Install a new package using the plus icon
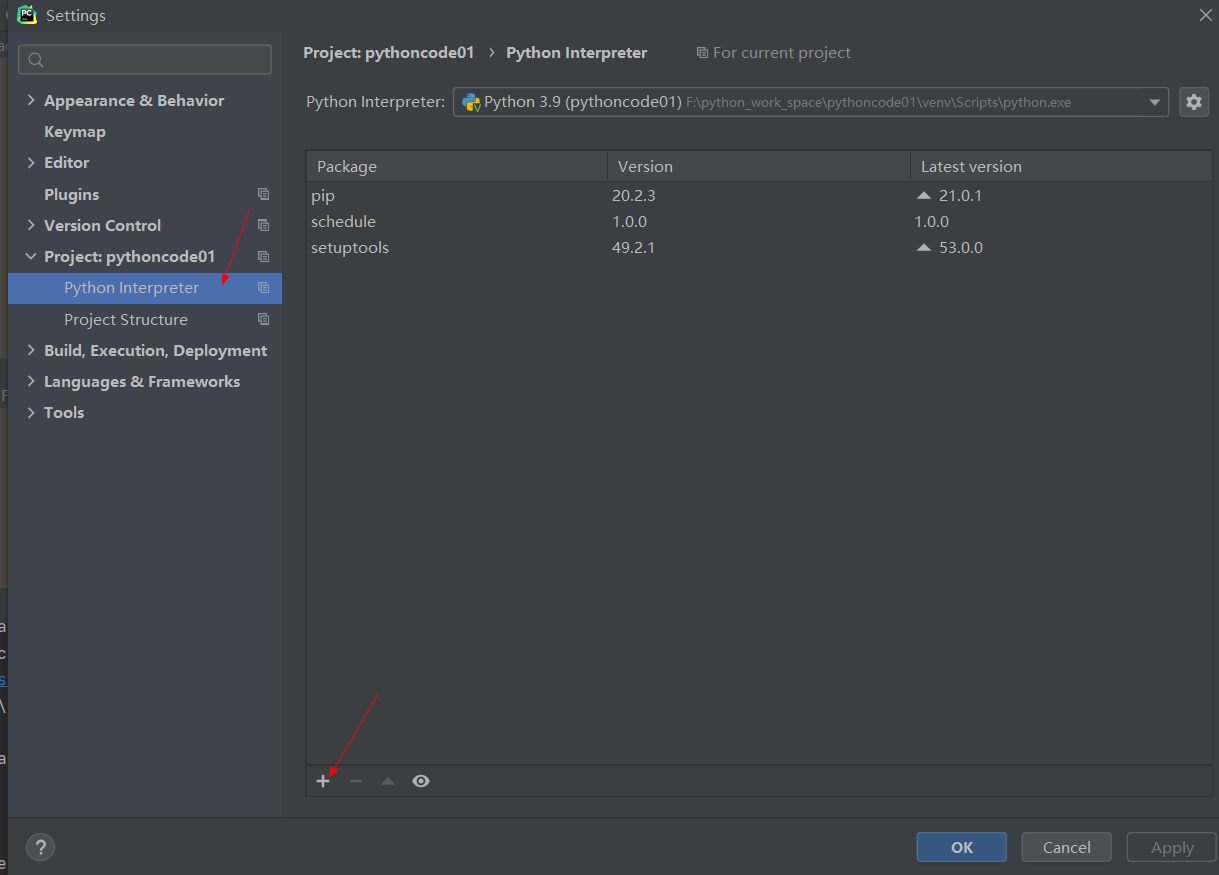This screenshot has width=1219, height=875. click(x=323, y=780)
